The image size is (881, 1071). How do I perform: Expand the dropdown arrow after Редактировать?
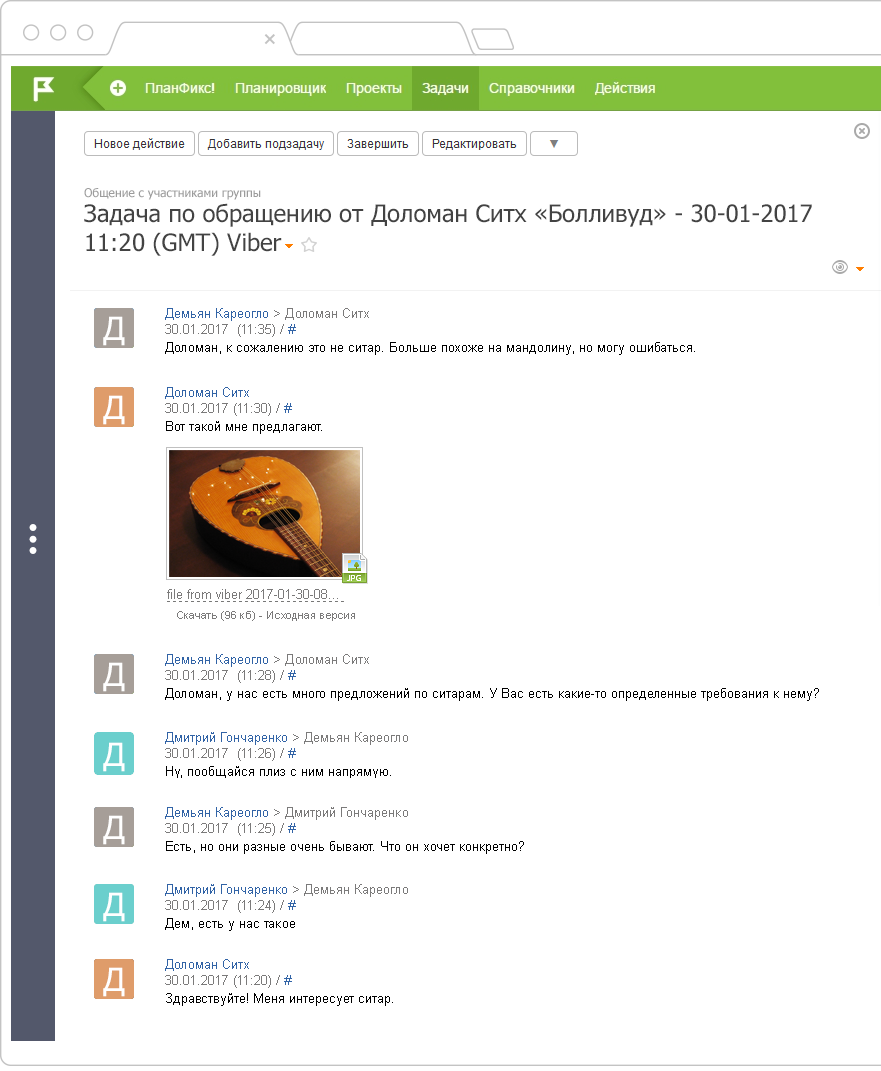[x=554, y=144]
